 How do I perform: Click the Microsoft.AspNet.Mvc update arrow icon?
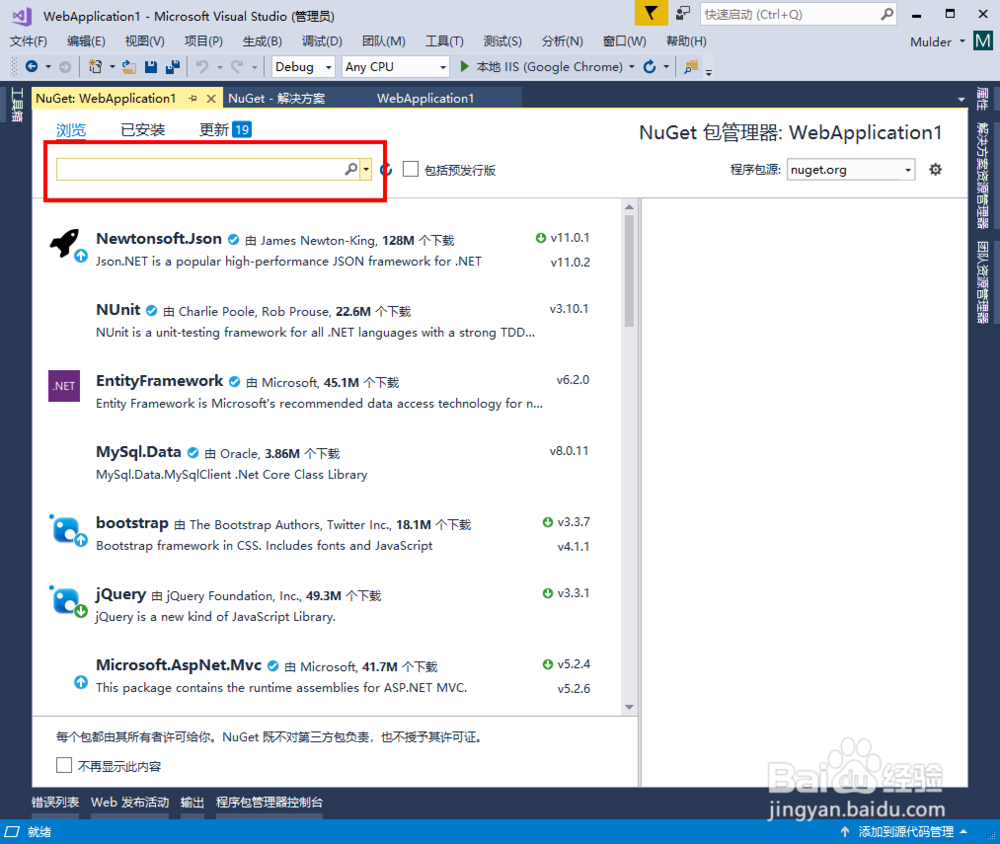(x=81, y=682)
